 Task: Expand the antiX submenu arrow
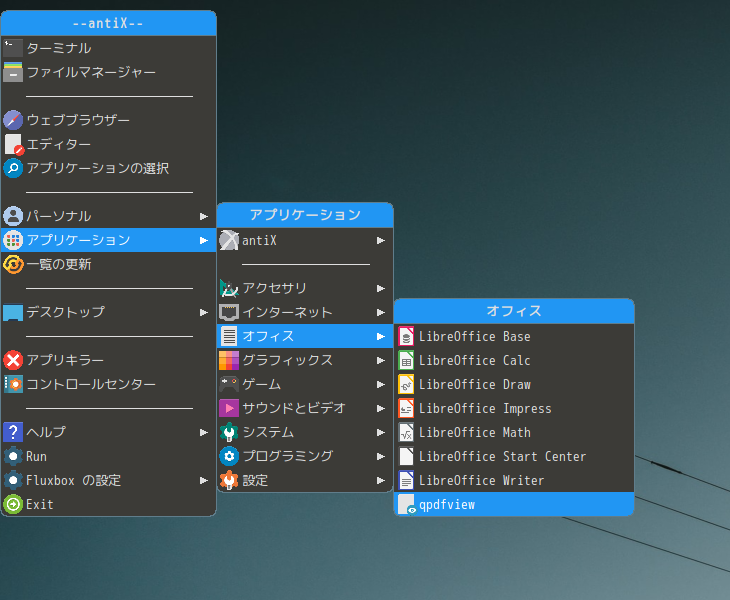[x=380, y=241]
